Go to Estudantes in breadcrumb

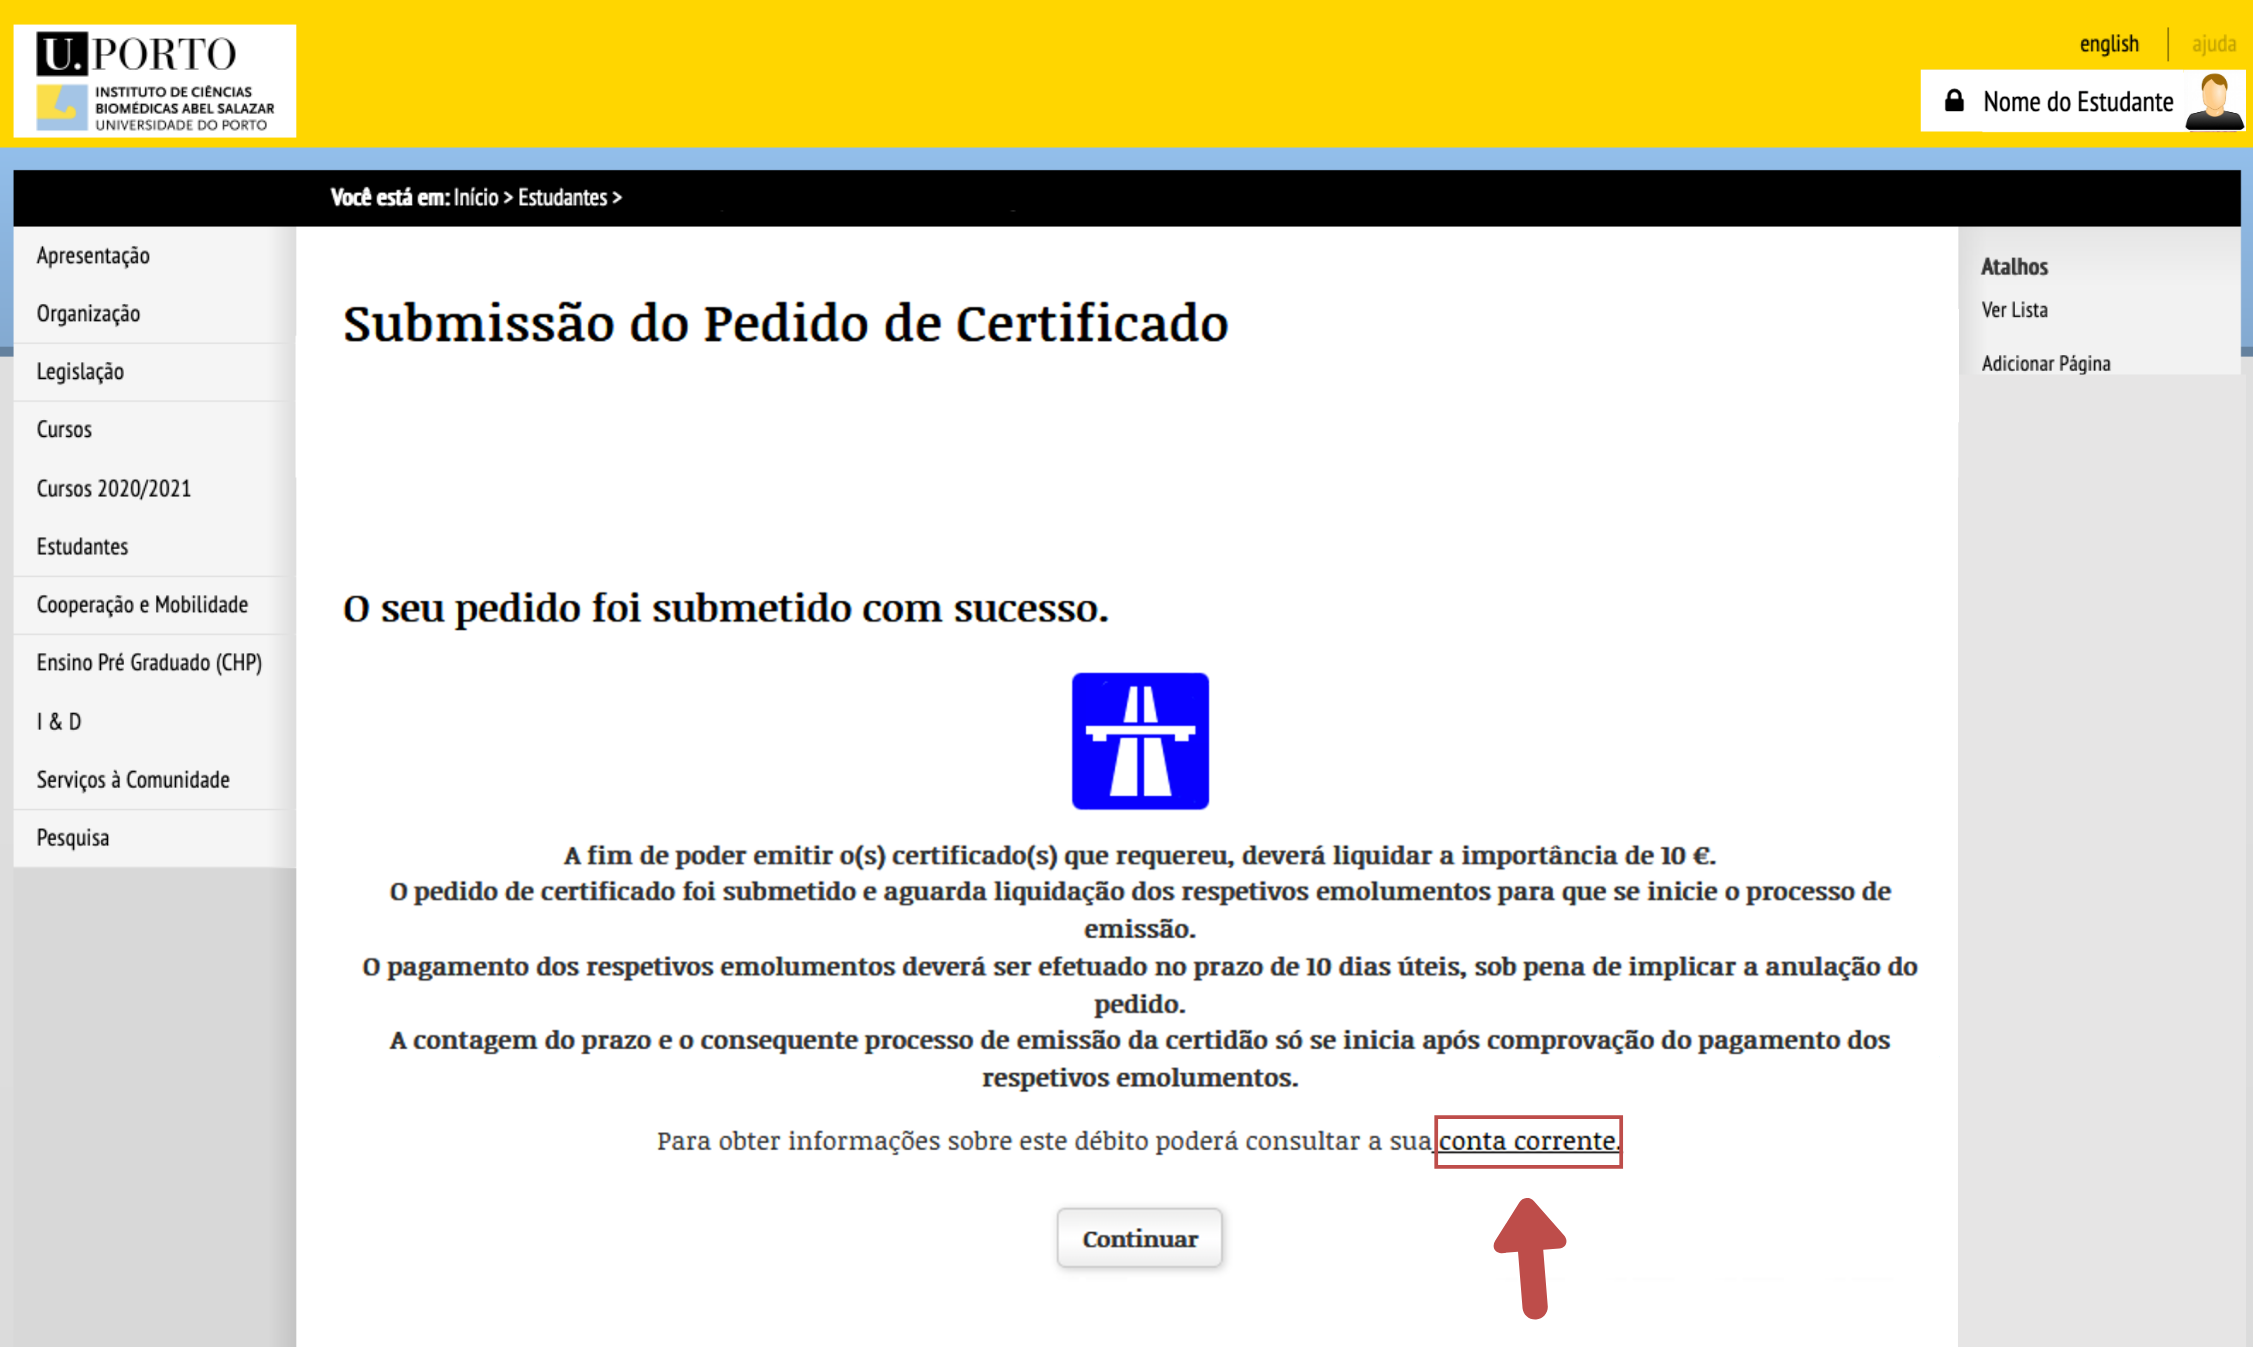coord(562,197)
